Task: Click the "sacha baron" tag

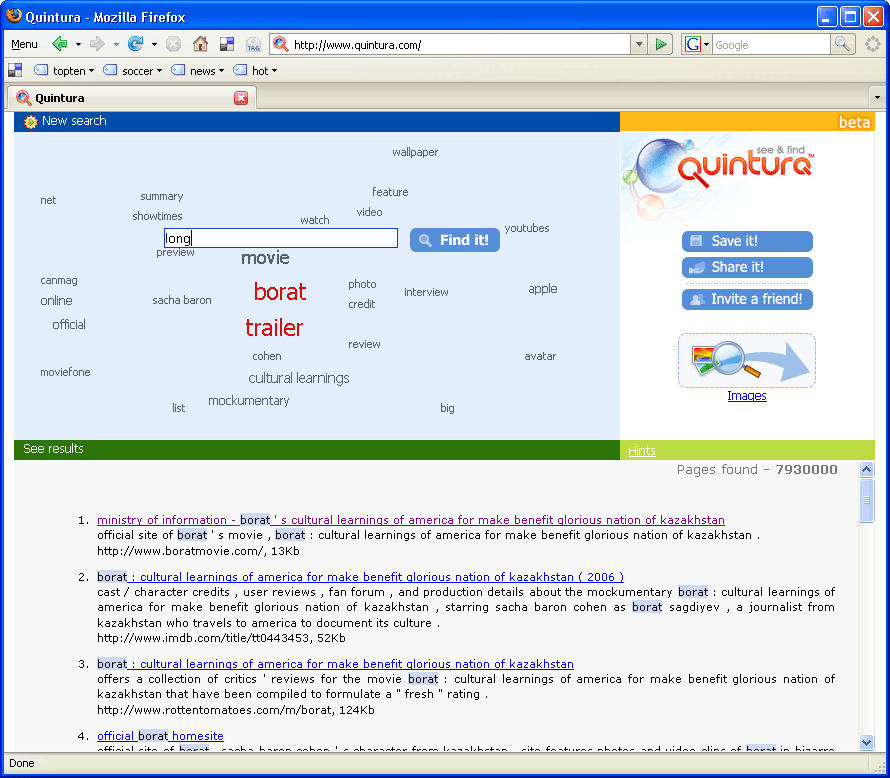Action: click(182, 300)
